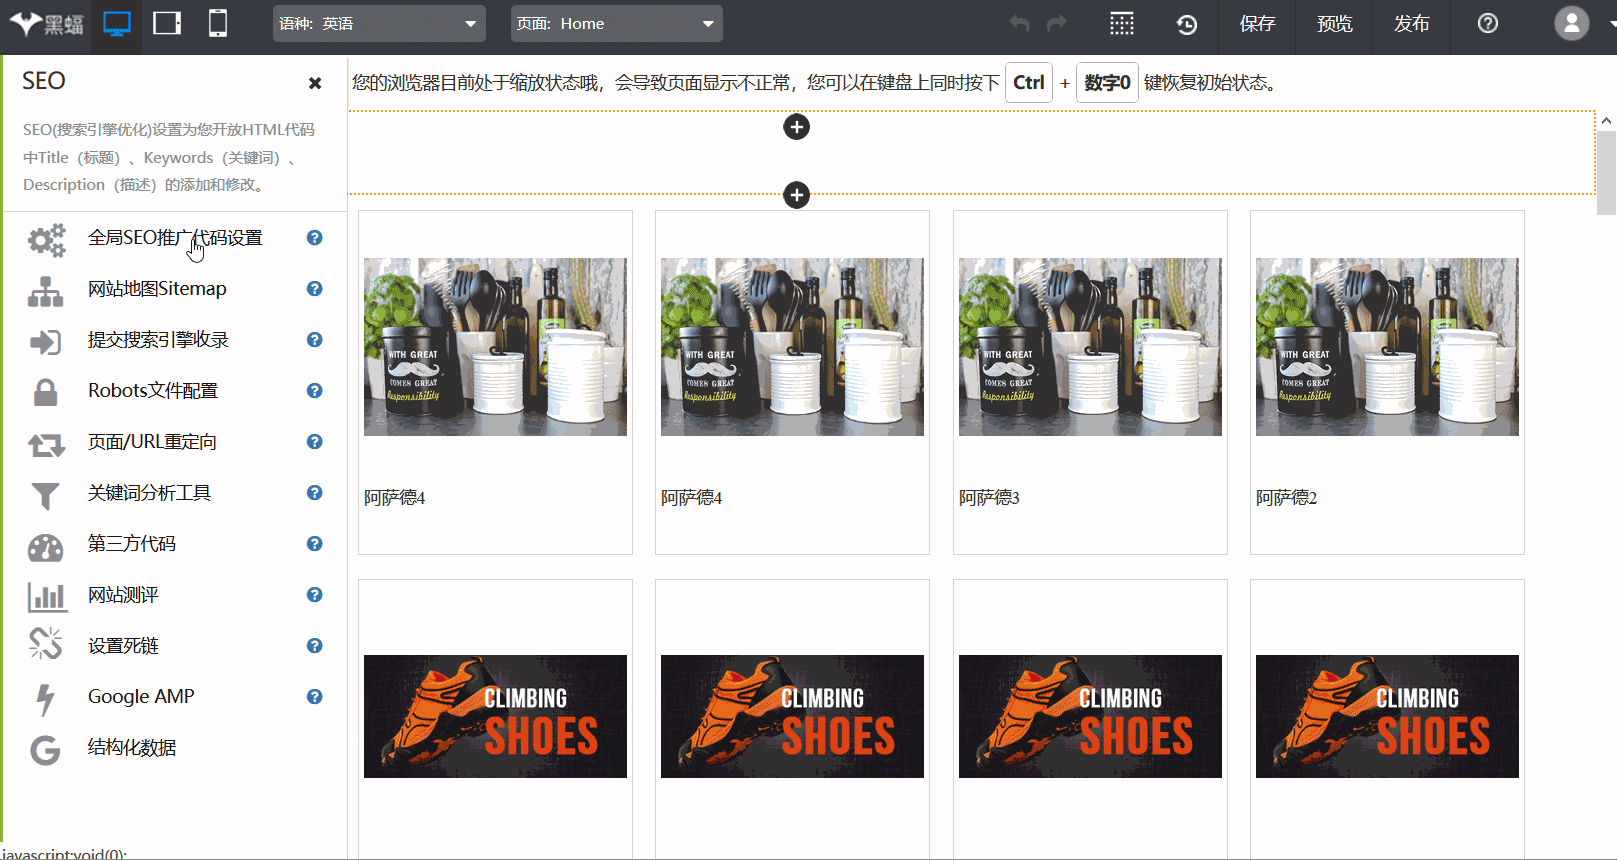The image size is (1617, 860).
Task: Open the 网站地图Sitemap menu item
Action: 157,289
